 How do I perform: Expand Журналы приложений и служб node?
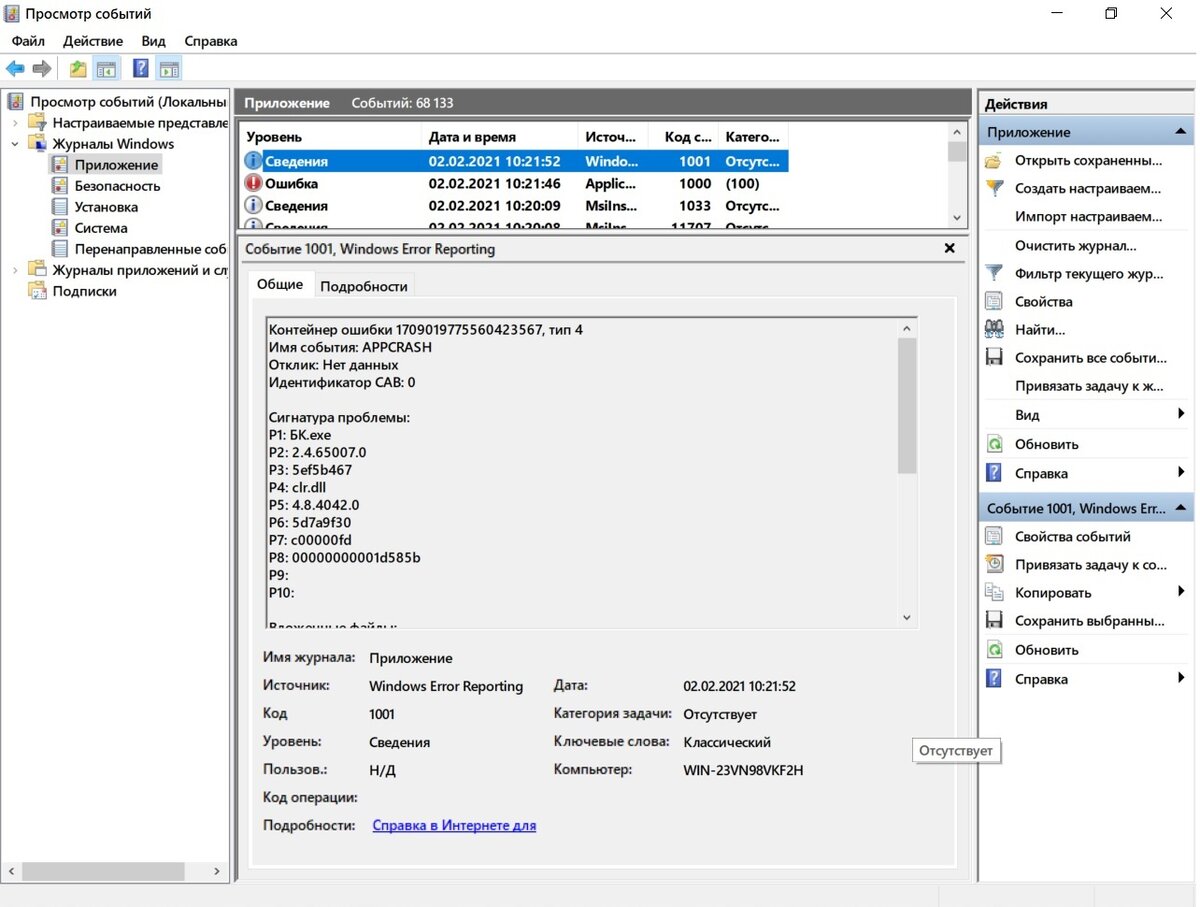(x=15, y=270)
